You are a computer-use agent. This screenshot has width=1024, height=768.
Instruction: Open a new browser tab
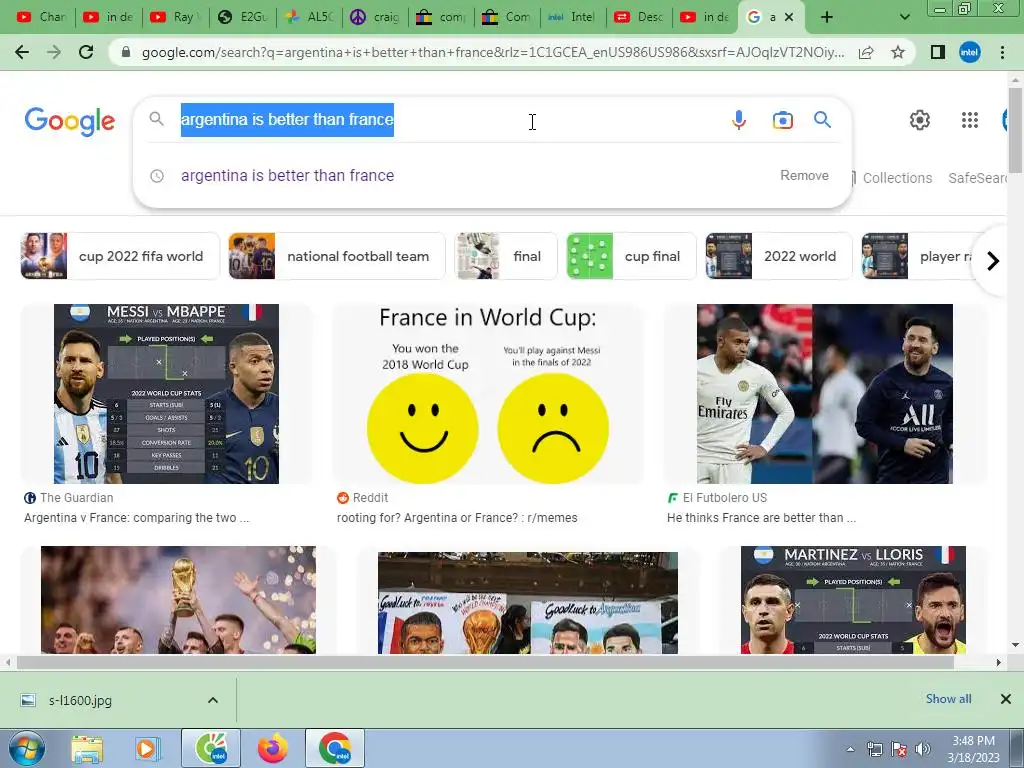[827, 17]
